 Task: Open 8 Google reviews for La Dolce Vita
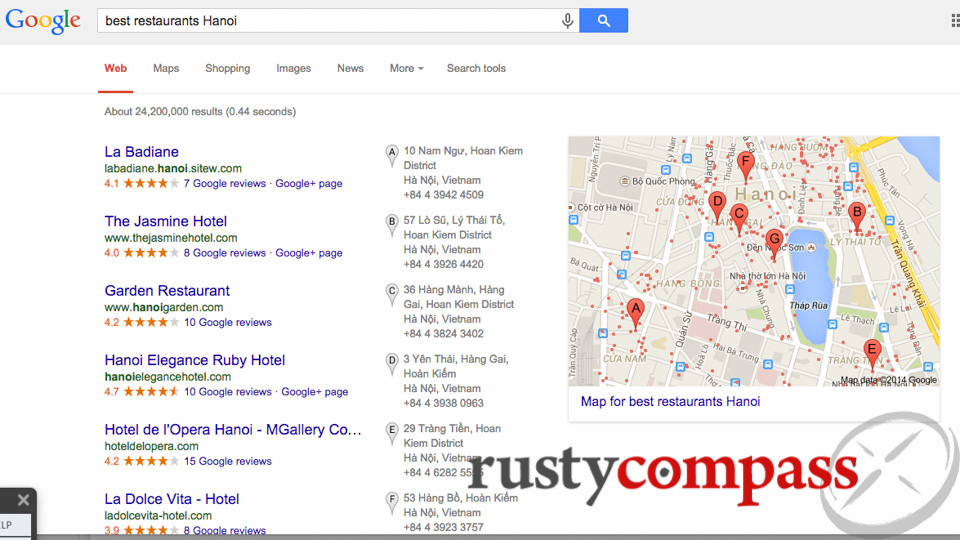click(225, 530)
